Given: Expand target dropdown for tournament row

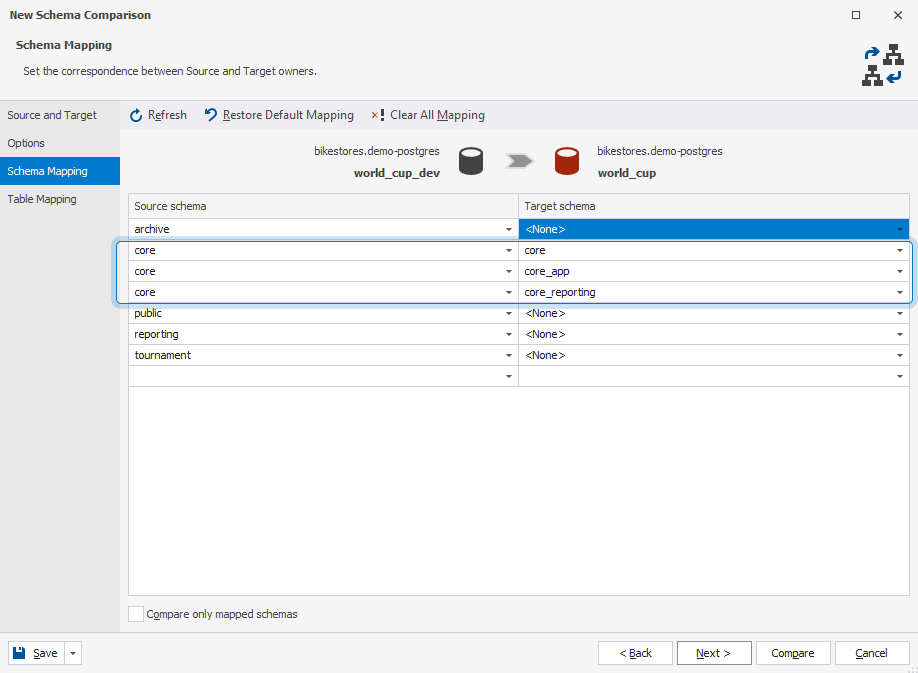Looking at the screenshot, I should (x=900, y=356).
